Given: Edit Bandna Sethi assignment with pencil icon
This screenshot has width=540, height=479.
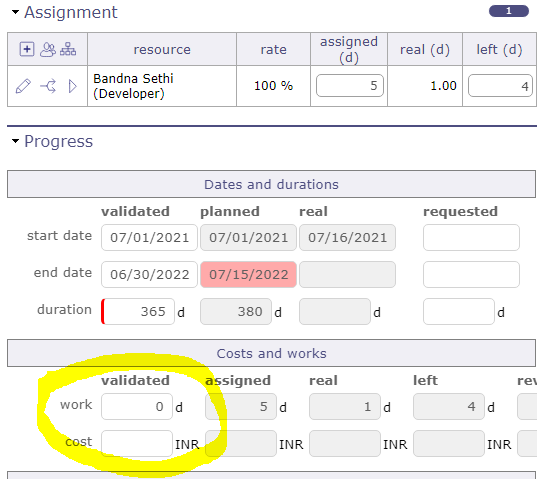Looking at the screenshot, I should click(x=23, y=86).
